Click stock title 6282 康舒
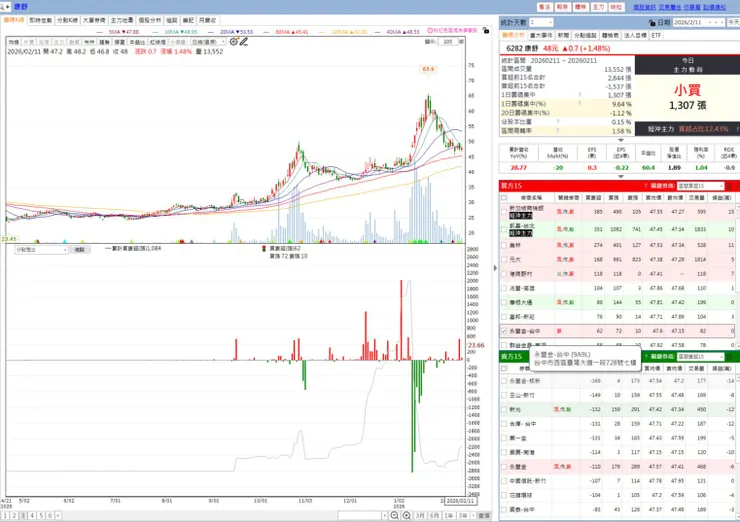This screenshot has height=522, width=740. click(x=522, y=49)
